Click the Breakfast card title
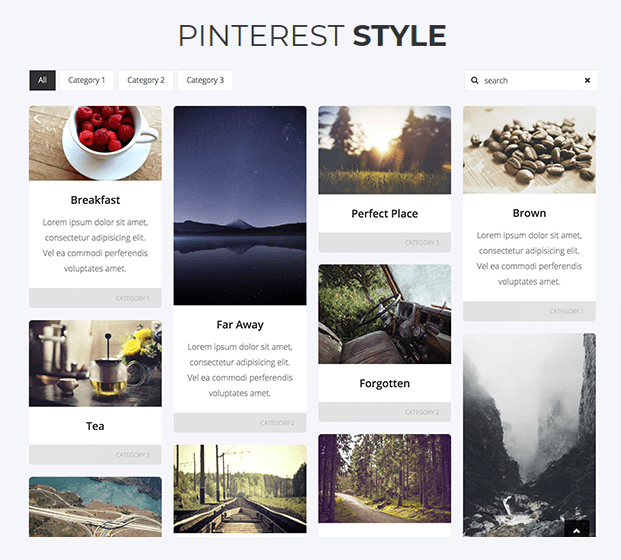 pos(95,200)
